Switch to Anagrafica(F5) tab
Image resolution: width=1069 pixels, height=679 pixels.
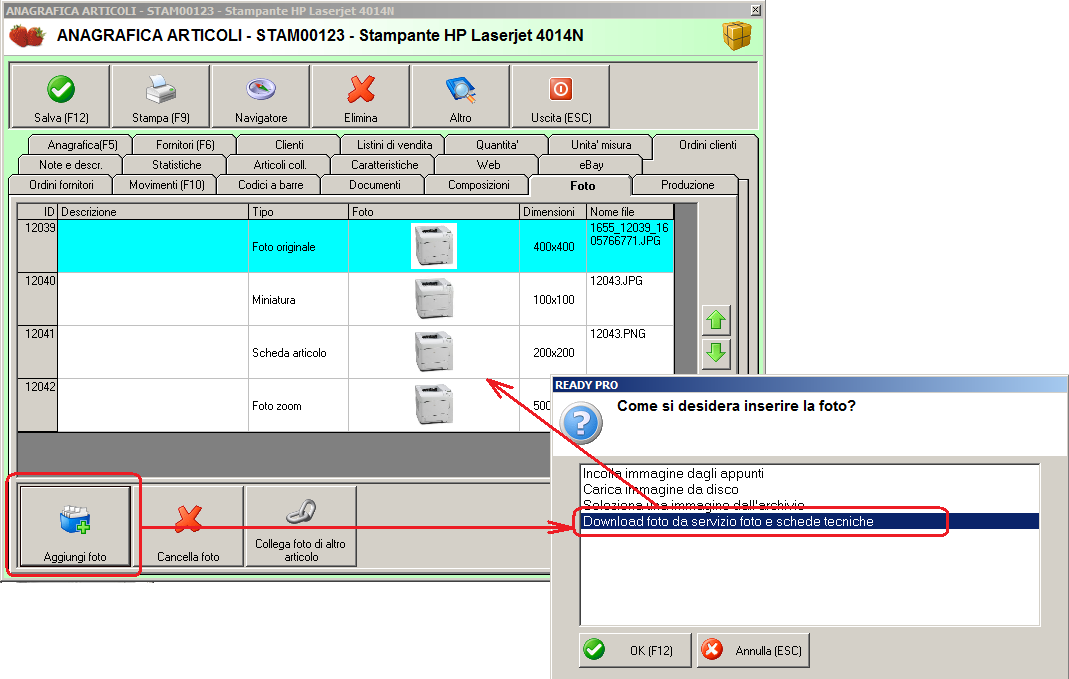(82, 145)
